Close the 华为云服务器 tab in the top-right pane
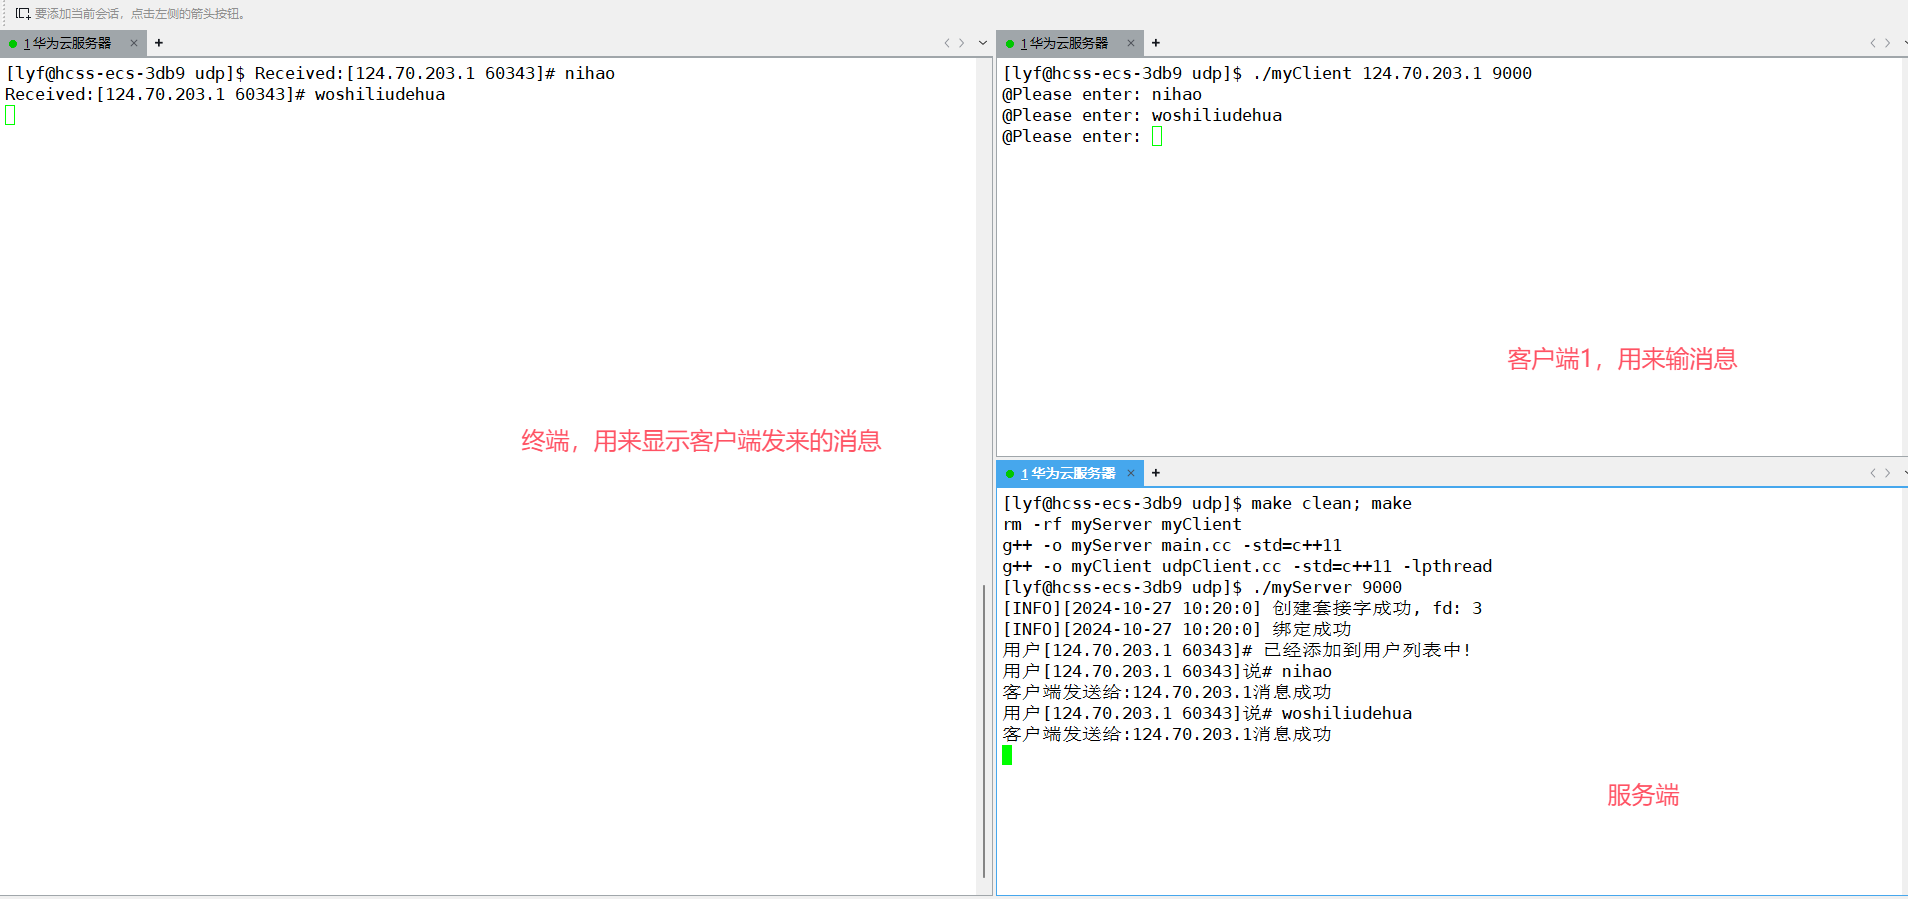Image resolution: width=1908 pixels, height=899 pixels. pos(1131,43)
